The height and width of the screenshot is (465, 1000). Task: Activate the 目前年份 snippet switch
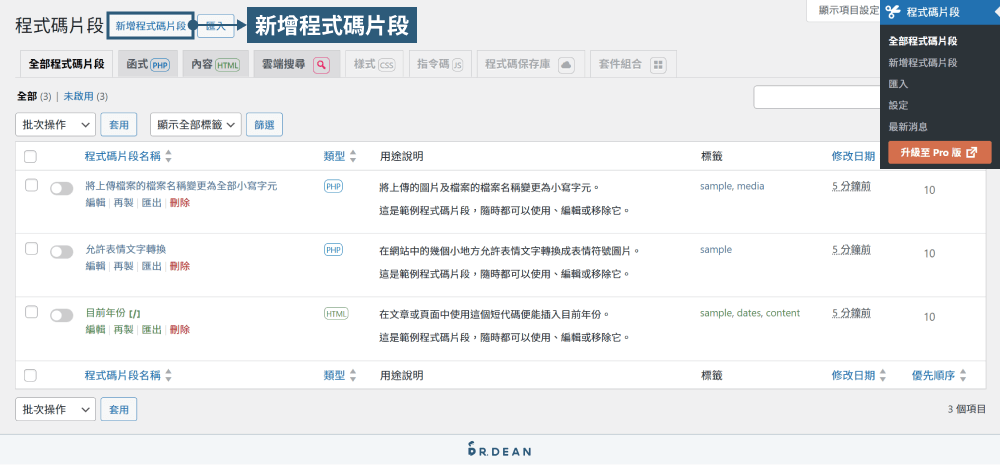tap(62, 316)
